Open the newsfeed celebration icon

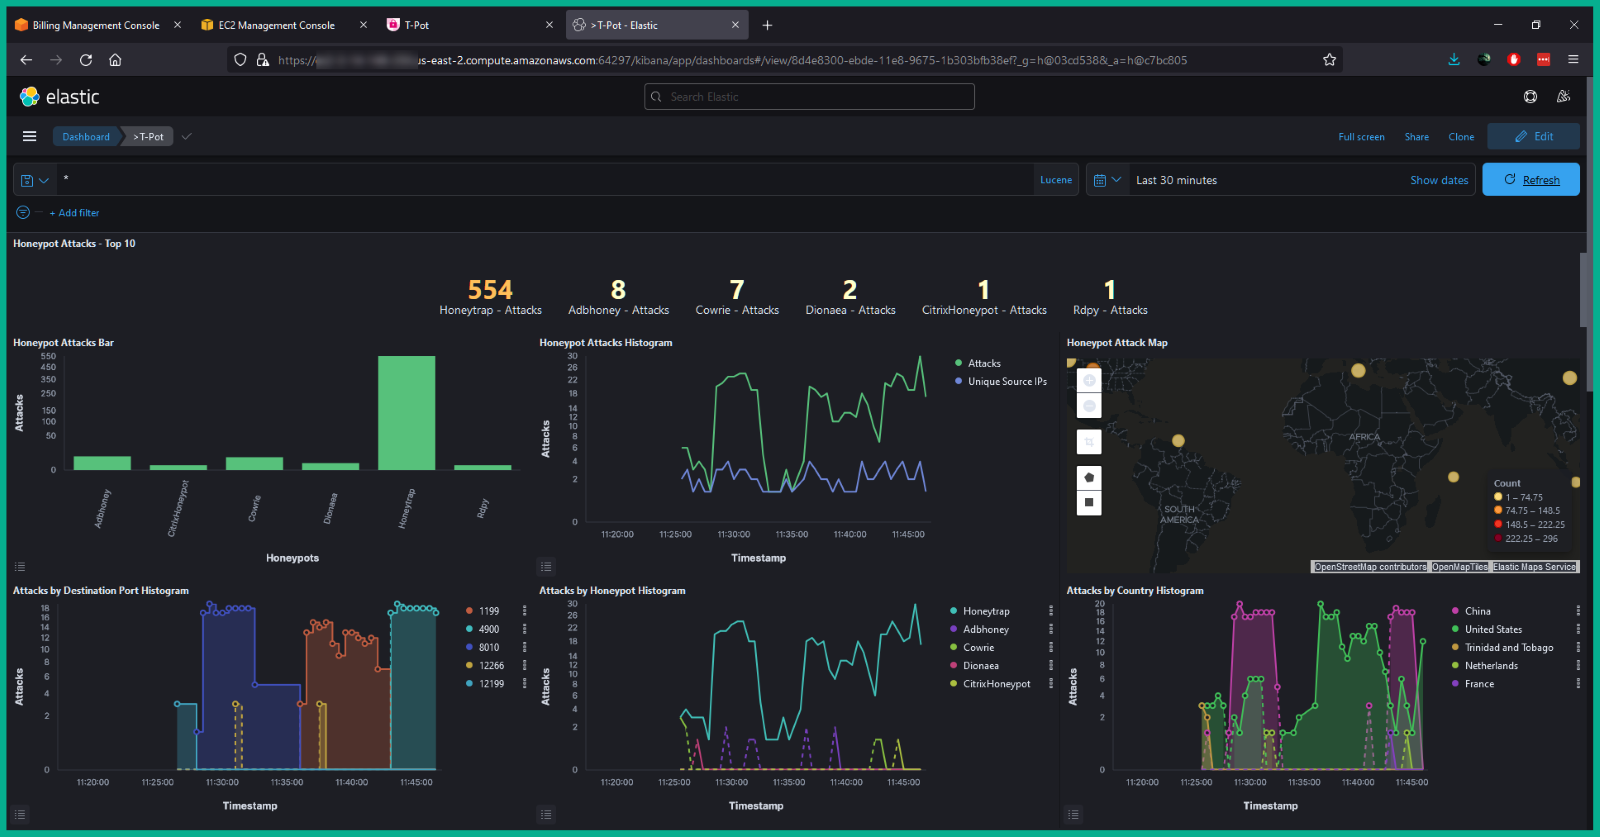(x=1563, y=97)
